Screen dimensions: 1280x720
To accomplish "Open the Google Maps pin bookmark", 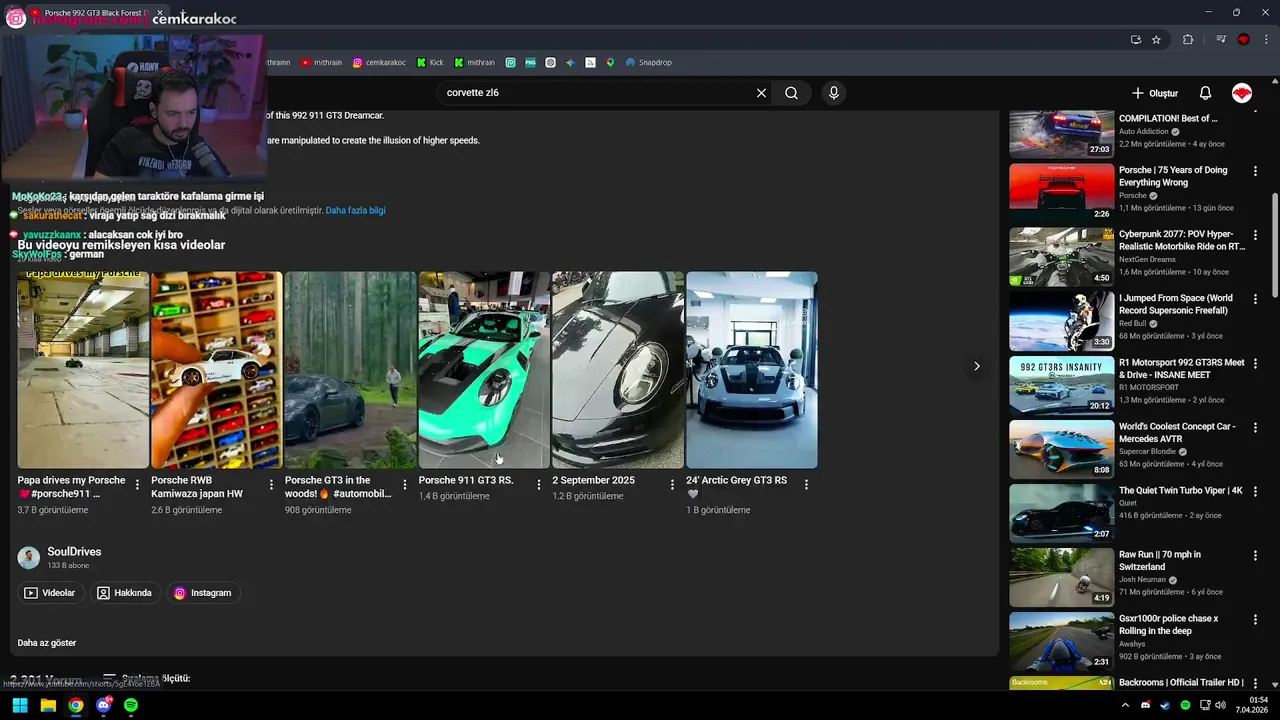I will coord(610,62).
